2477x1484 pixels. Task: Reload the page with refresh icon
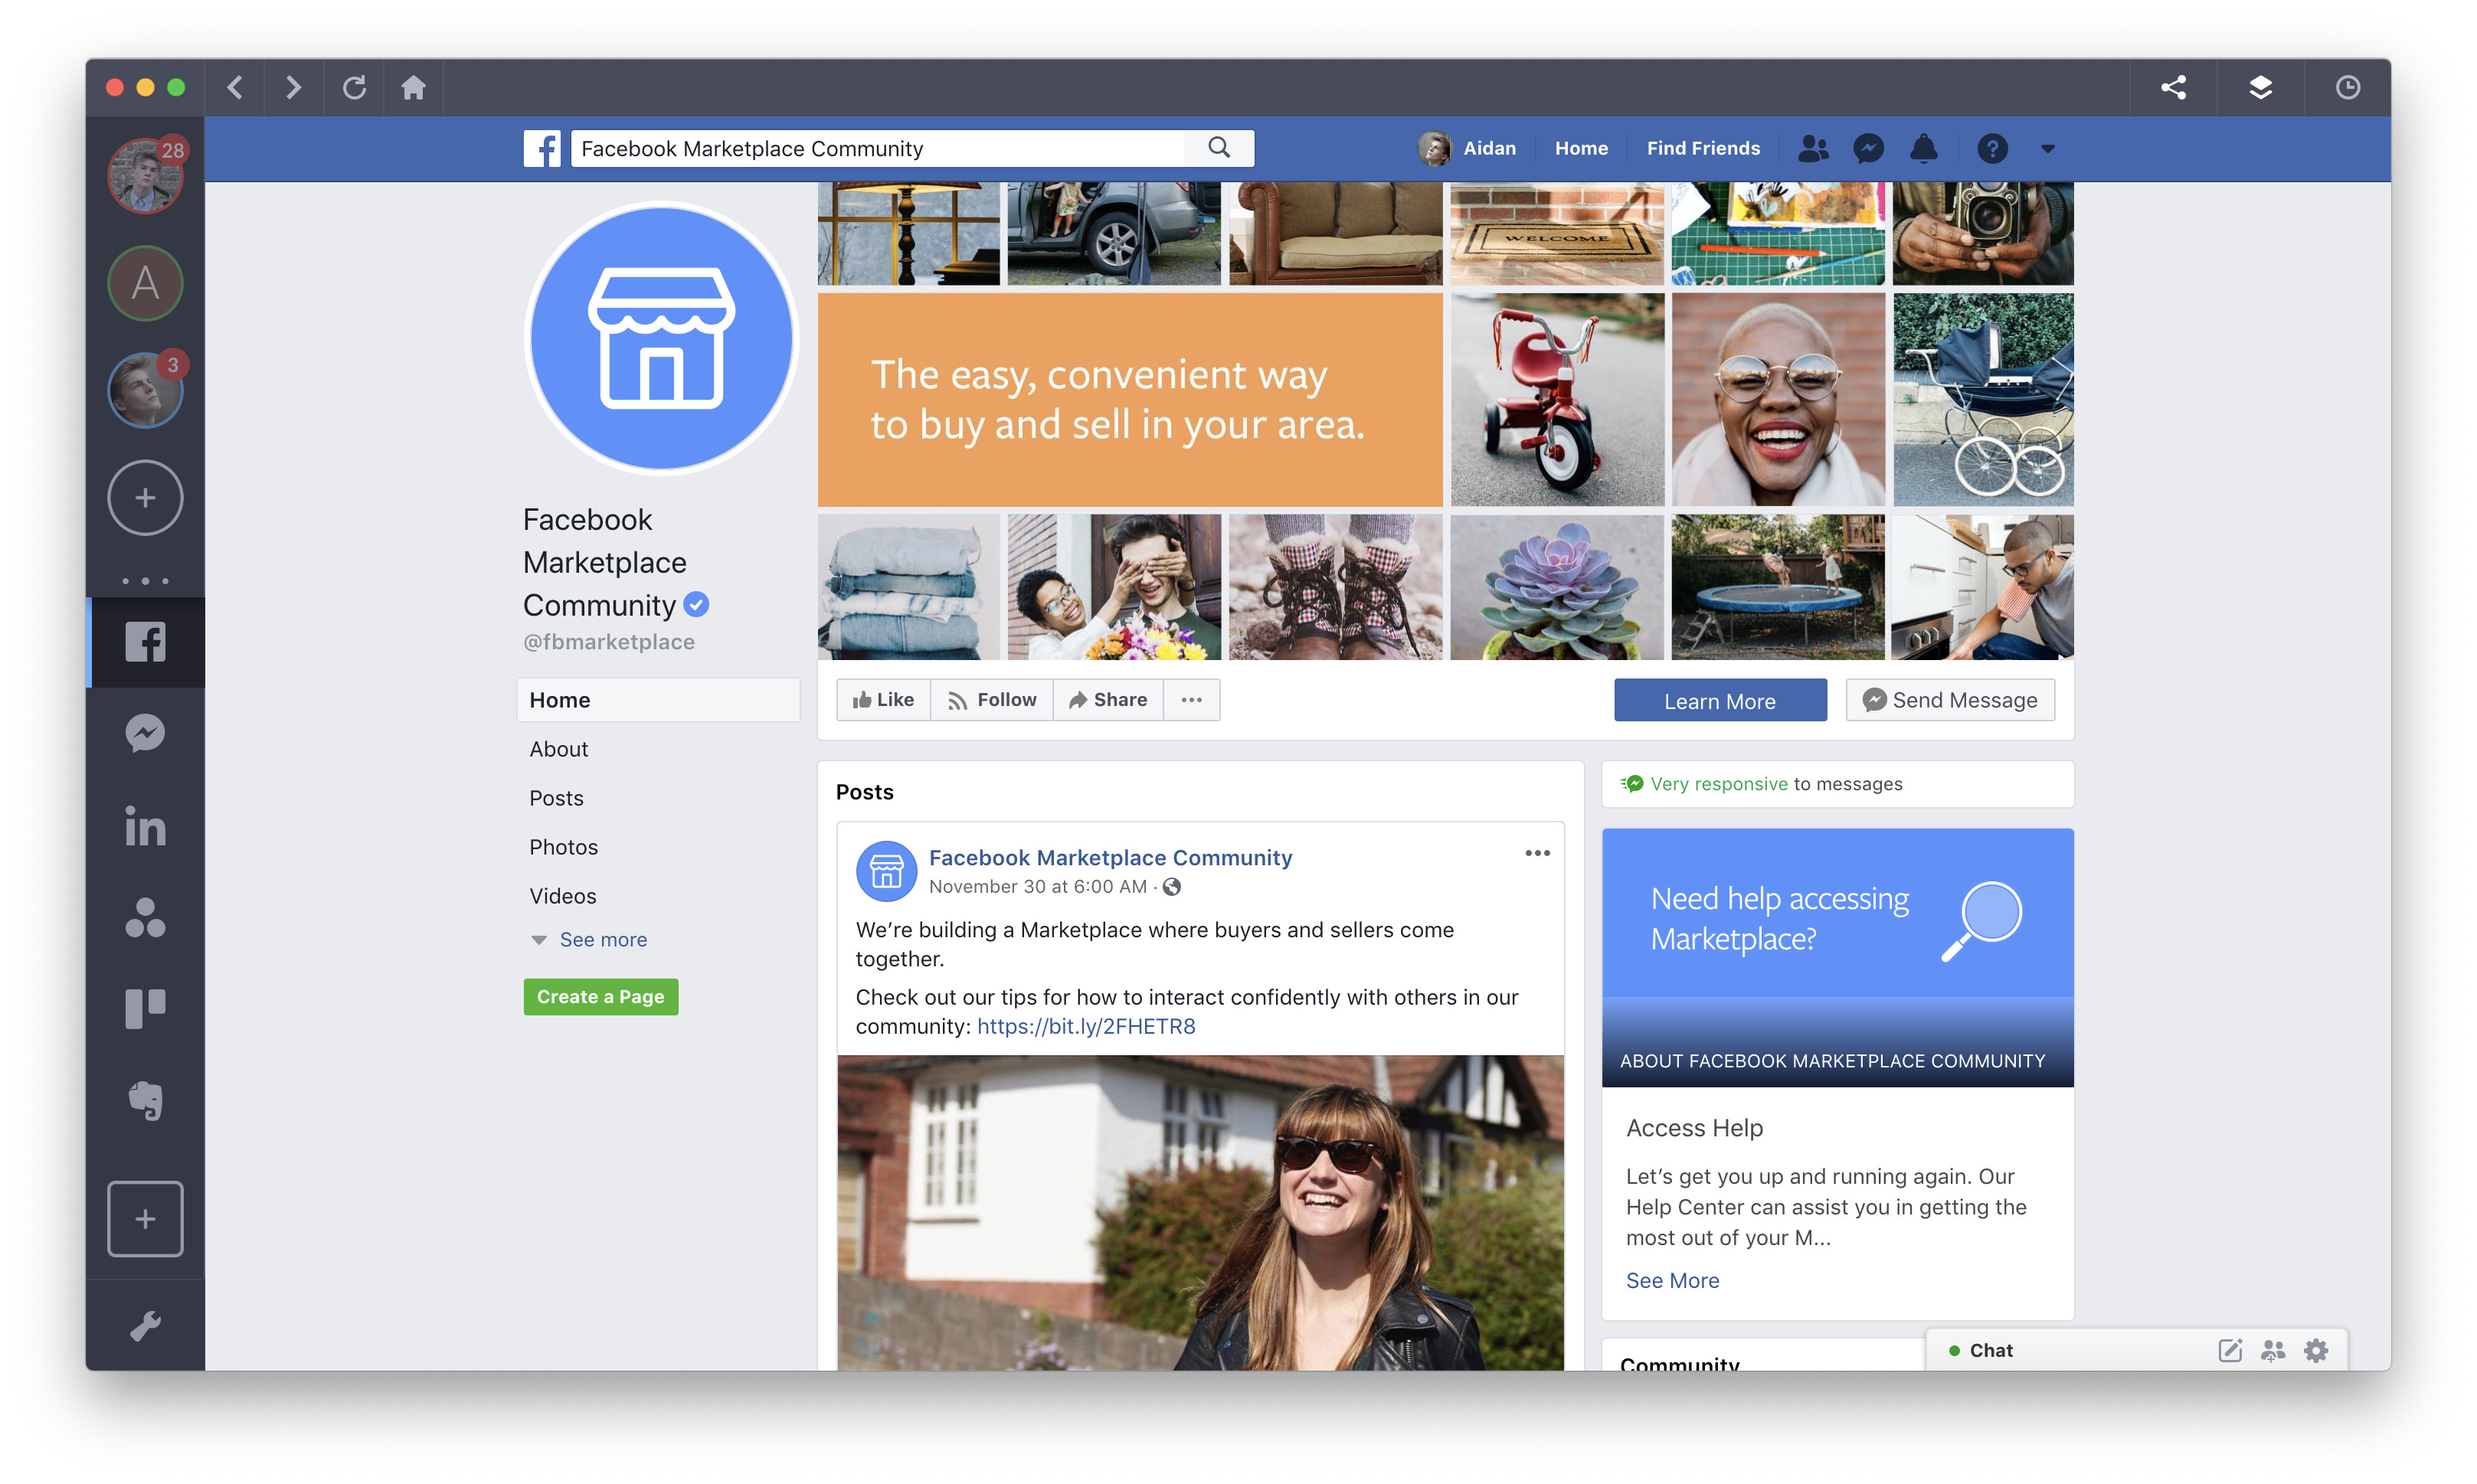tap(354, 88)
